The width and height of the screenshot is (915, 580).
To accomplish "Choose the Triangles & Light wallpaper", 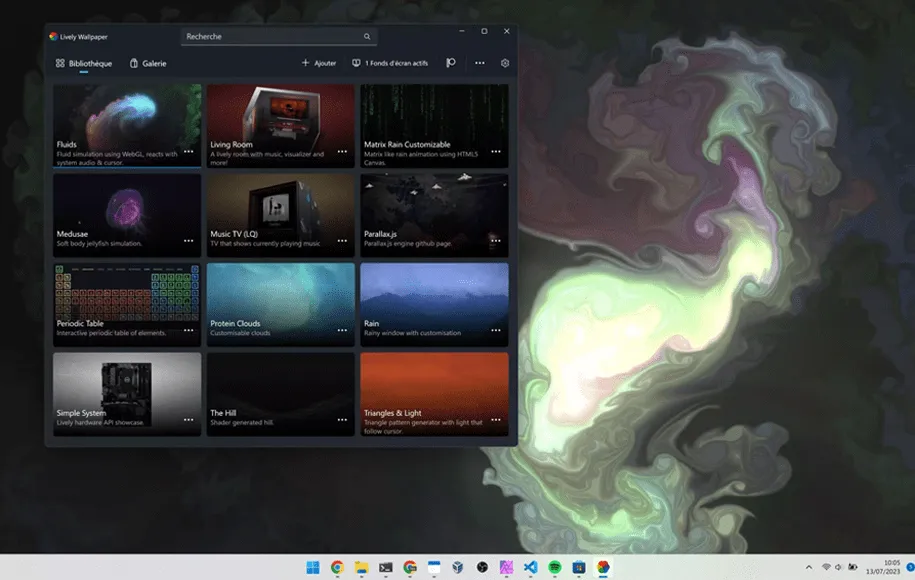I will point(434,385).
